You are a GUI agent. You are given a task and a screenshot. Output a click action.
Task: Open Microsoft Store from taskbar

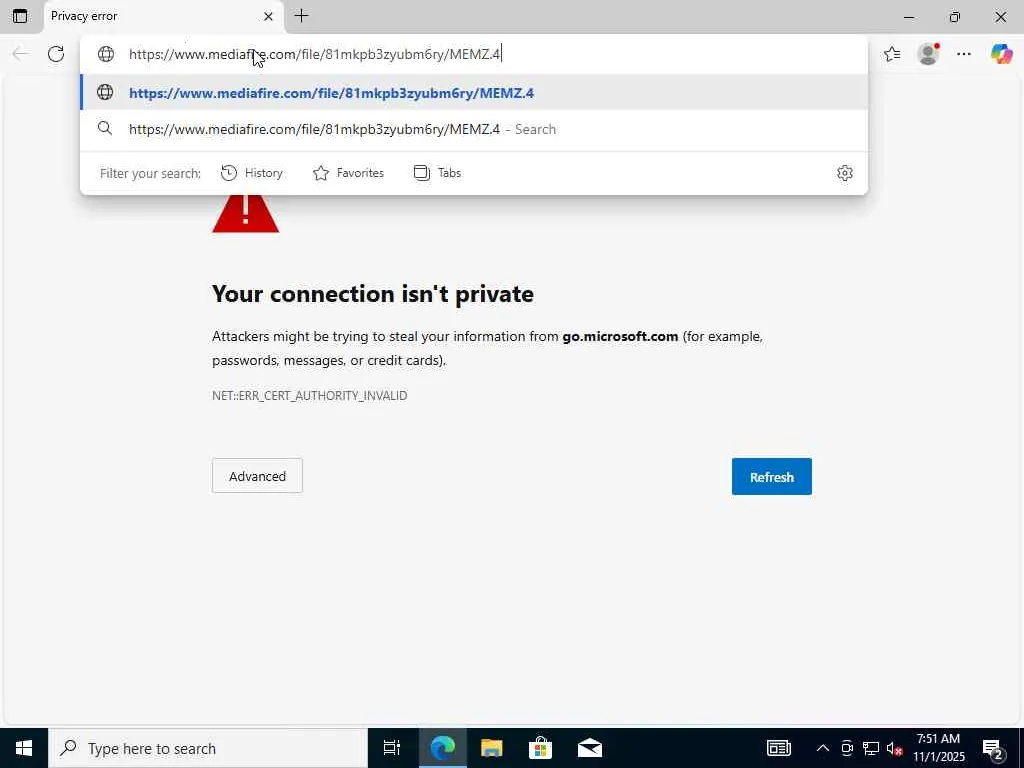(541, 748)
